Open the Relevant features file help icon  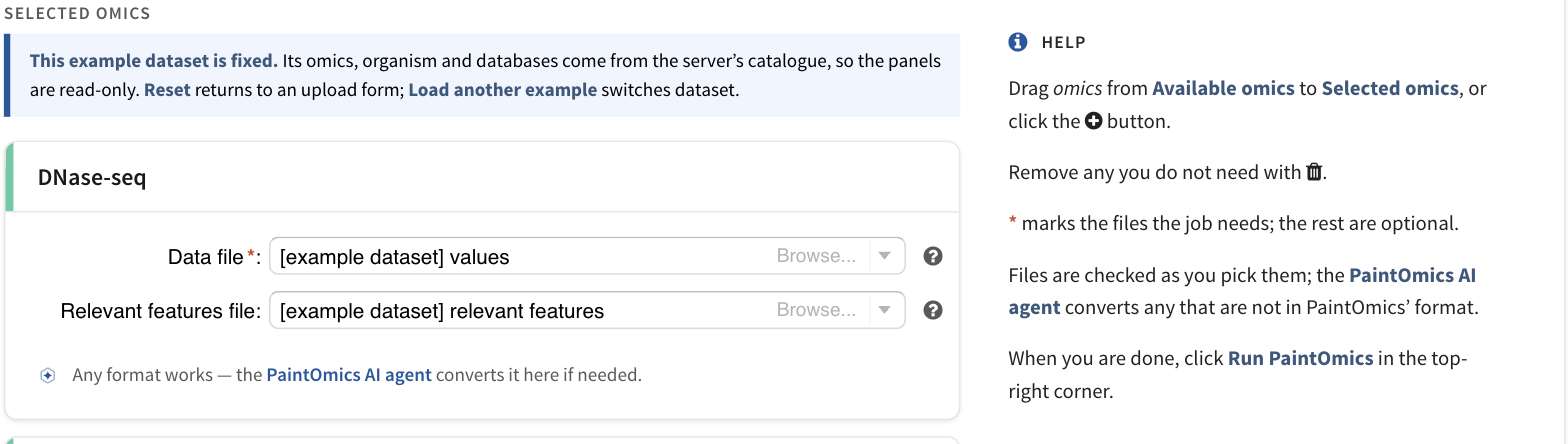pyautogui.click(x=933, y=310)
